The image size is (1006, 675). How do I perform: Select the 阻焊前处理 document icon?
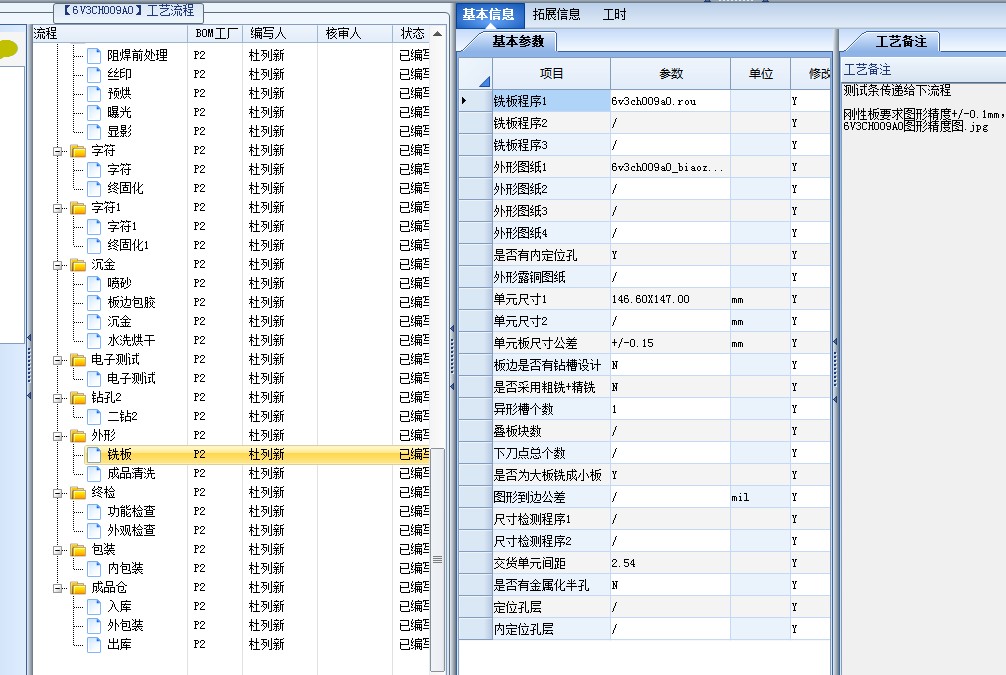pyautogui.click(x=94, y=55)
